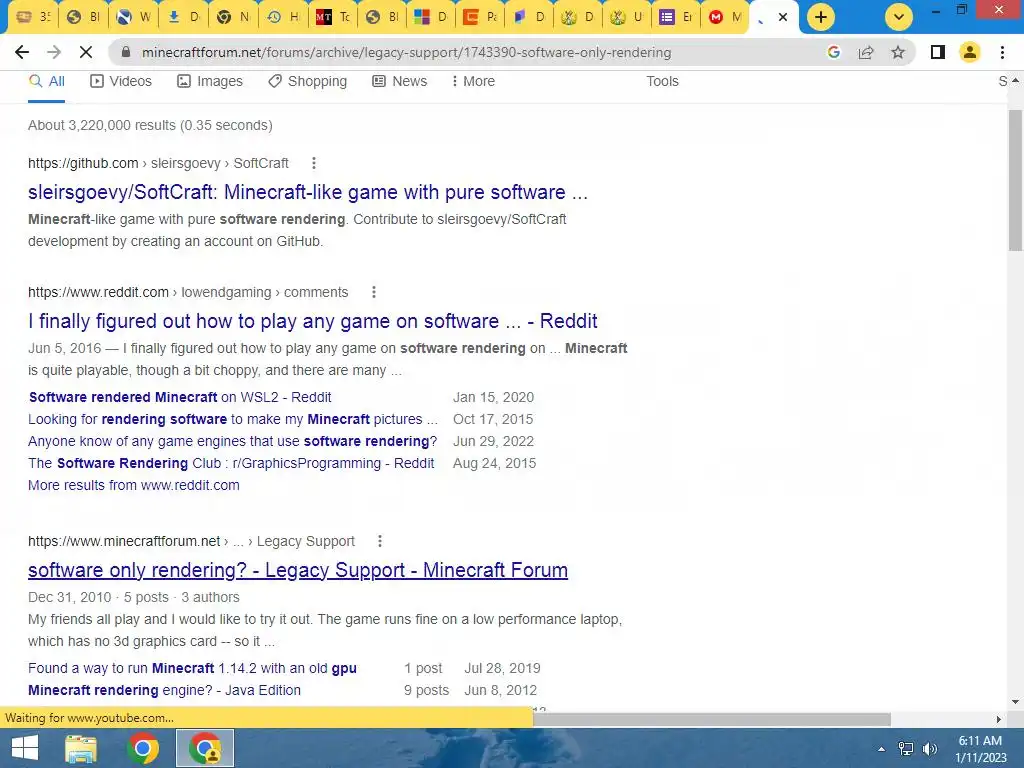
Task: Open the volume tray icon
Action: [x=930, y=749]
